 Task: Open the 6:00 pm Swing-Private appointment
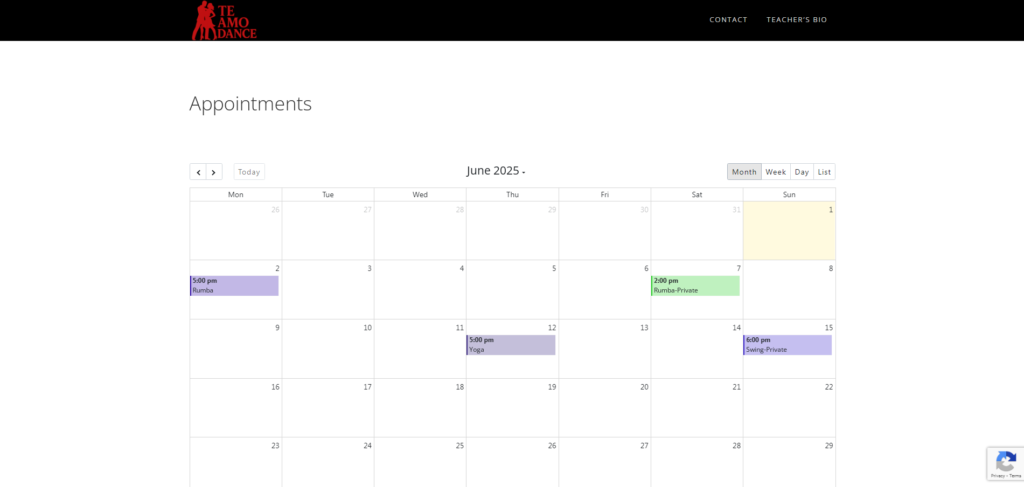coord(787,345)
